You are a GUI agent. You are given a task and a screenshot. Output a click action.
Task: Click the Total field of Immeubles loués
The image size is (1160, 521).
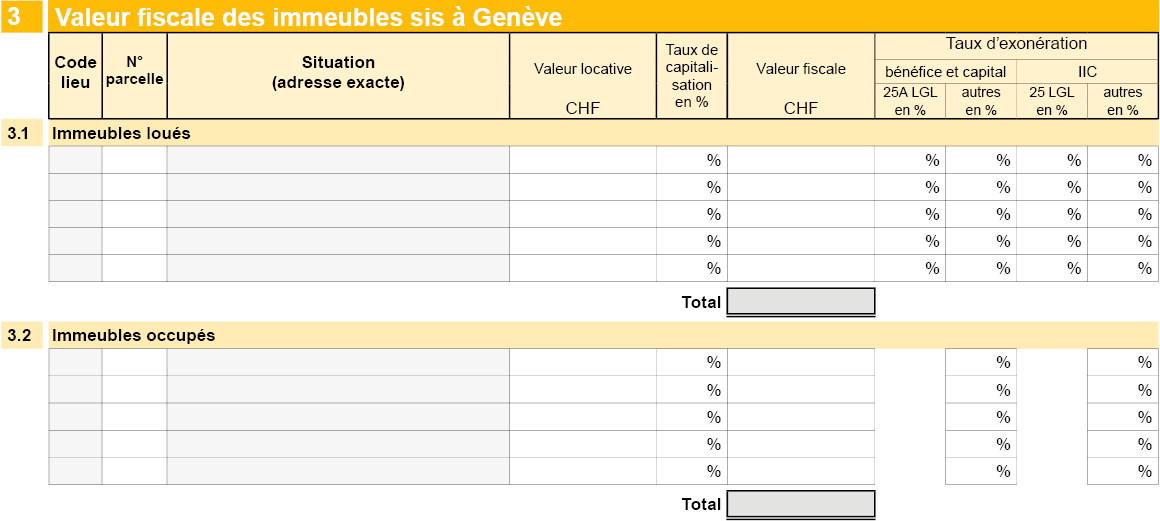[x=801, y=301]
